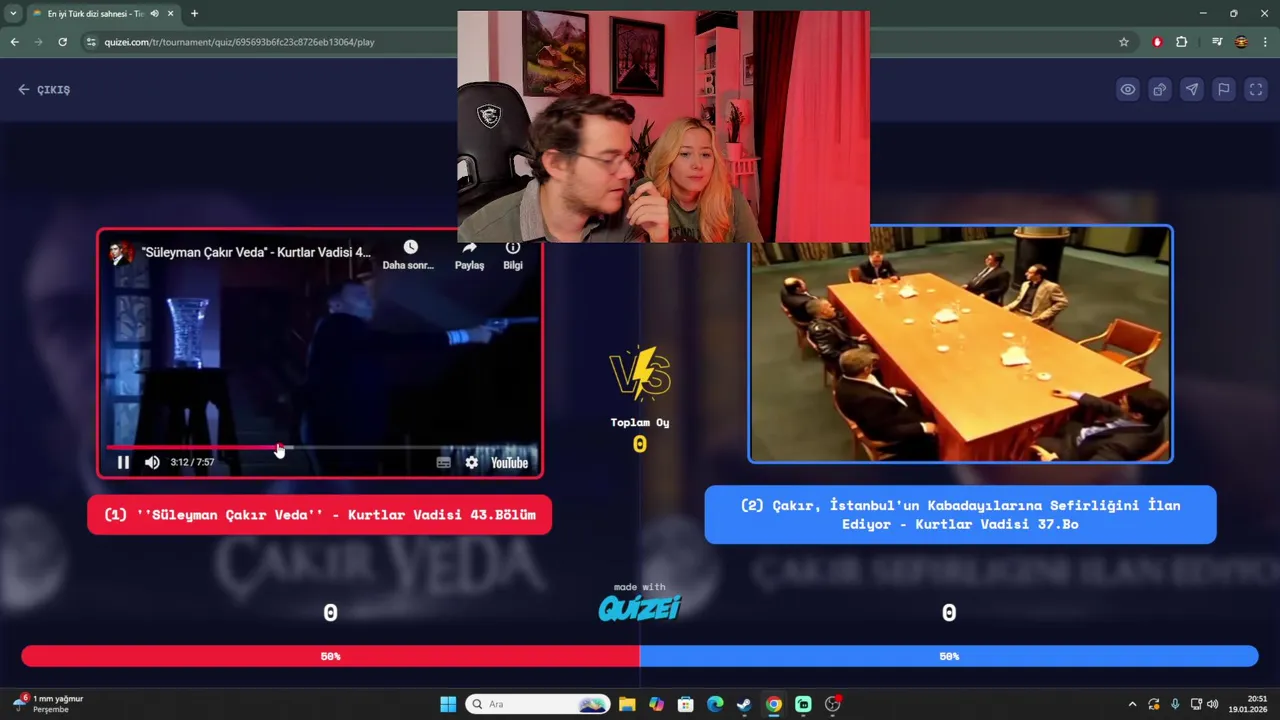Screen dimensions: 1280x720
Task: Open the red hand adblock extension
Action: tap(1157, 42)
